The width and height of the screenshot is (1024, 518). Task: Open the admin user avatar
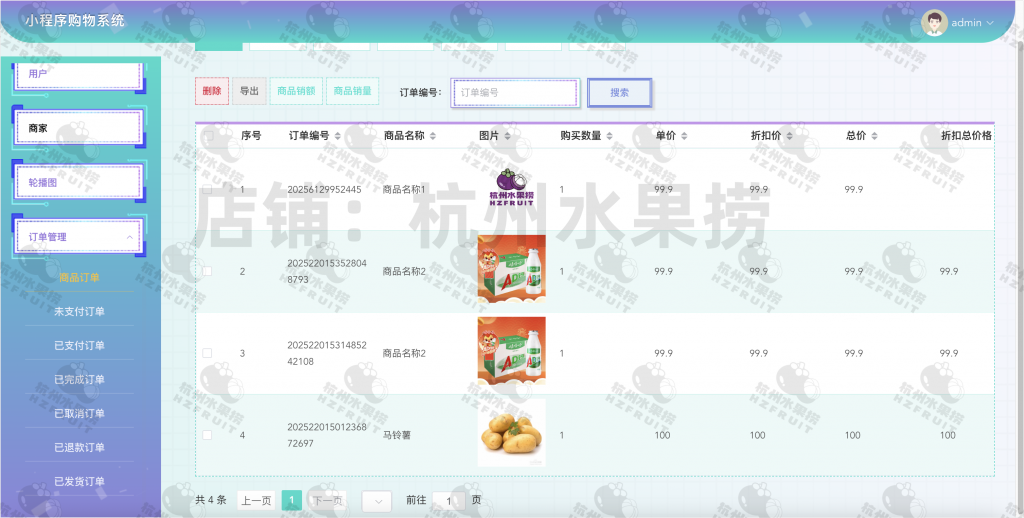pyautogui.click(x=934, y=22)
